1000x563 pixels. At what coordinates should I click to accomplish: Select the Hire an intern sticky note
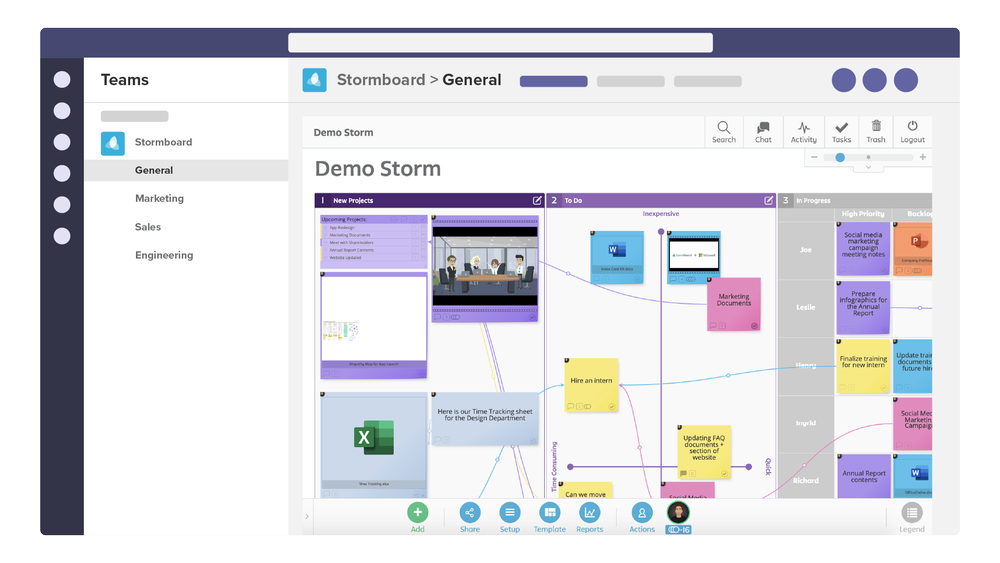pos(591,384)
